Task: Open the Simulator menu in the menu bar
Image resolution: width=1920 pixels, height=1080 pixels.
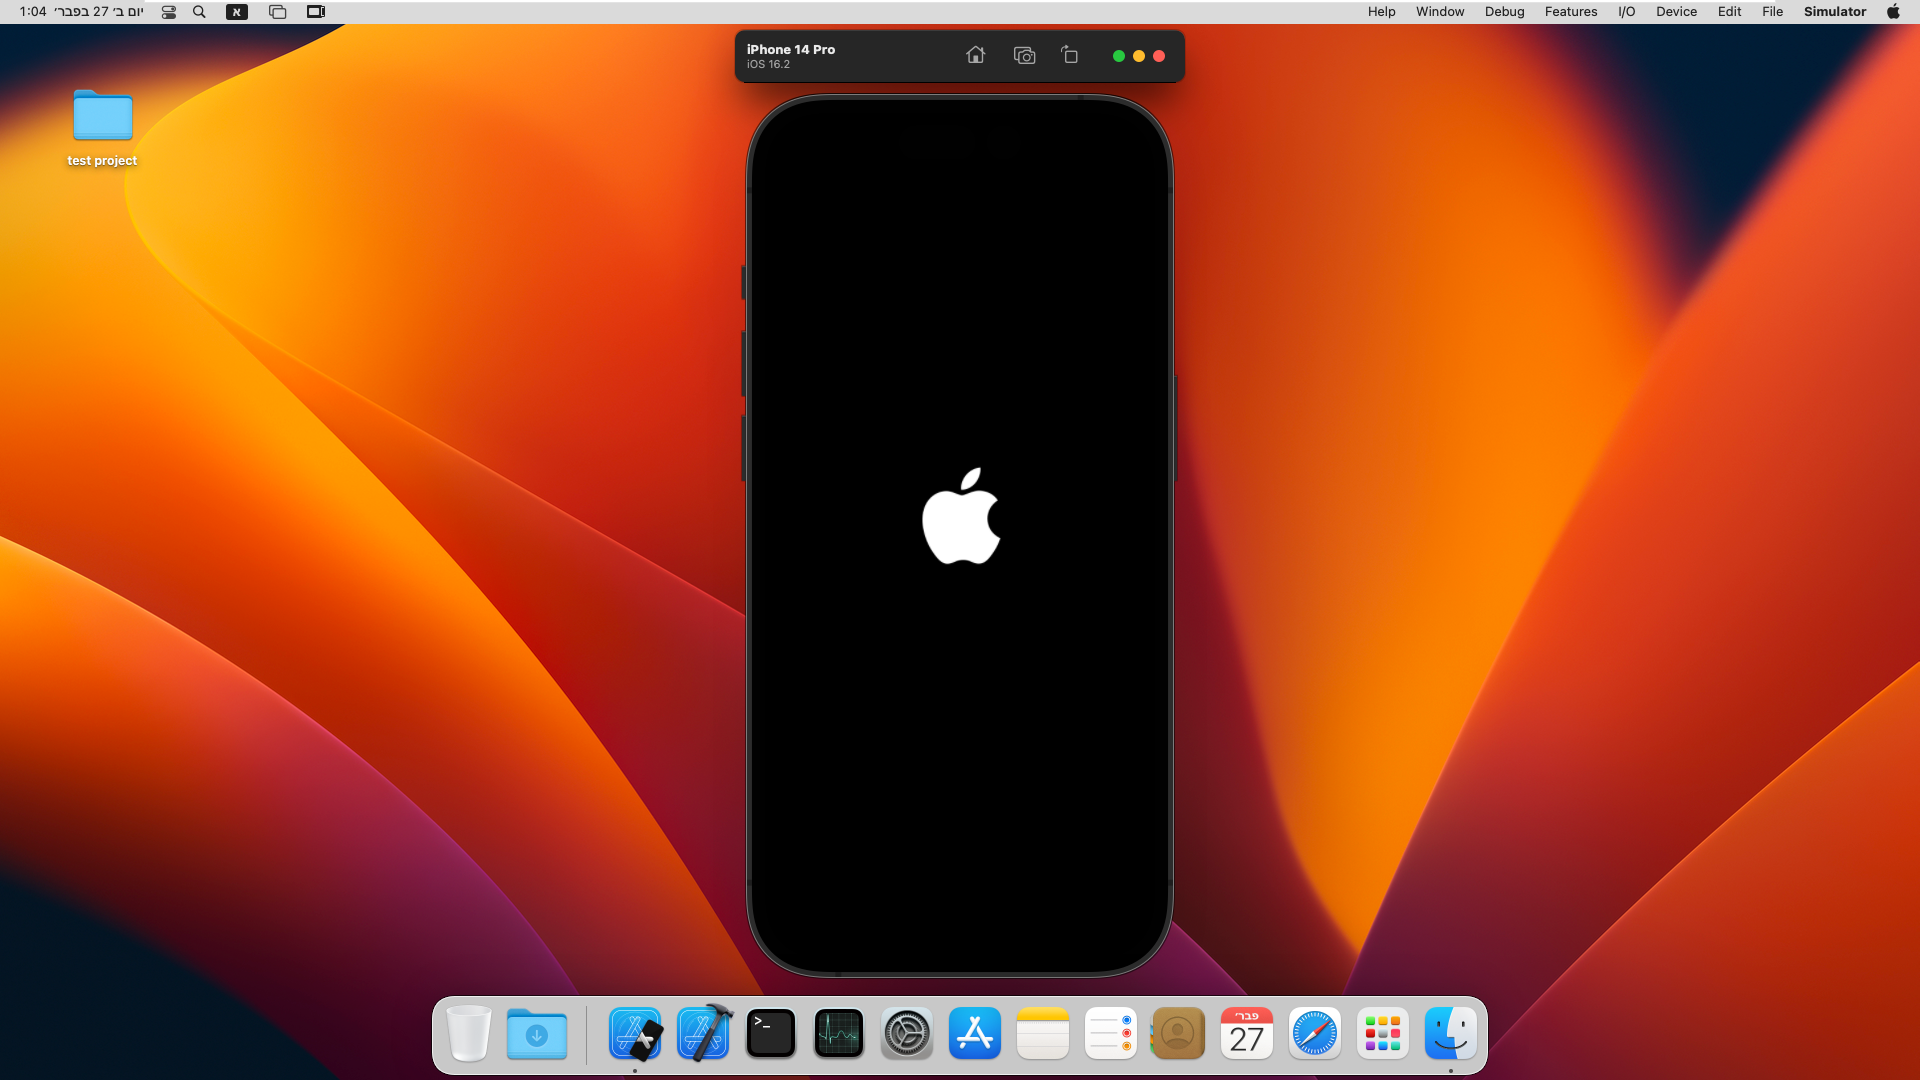Action: coord(1835,12)
